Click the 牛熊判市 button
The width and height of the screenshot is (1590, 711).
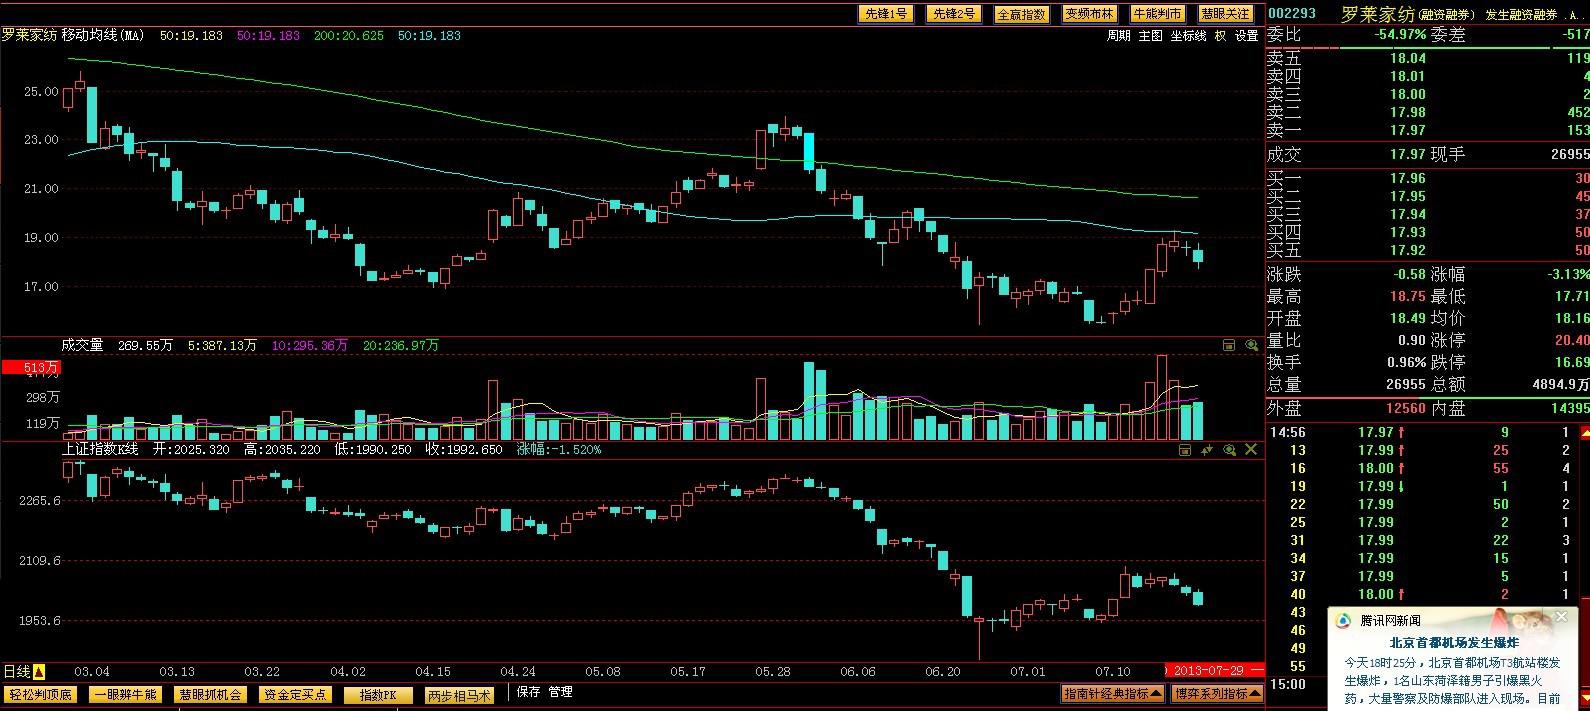(x=1157, y=14)
